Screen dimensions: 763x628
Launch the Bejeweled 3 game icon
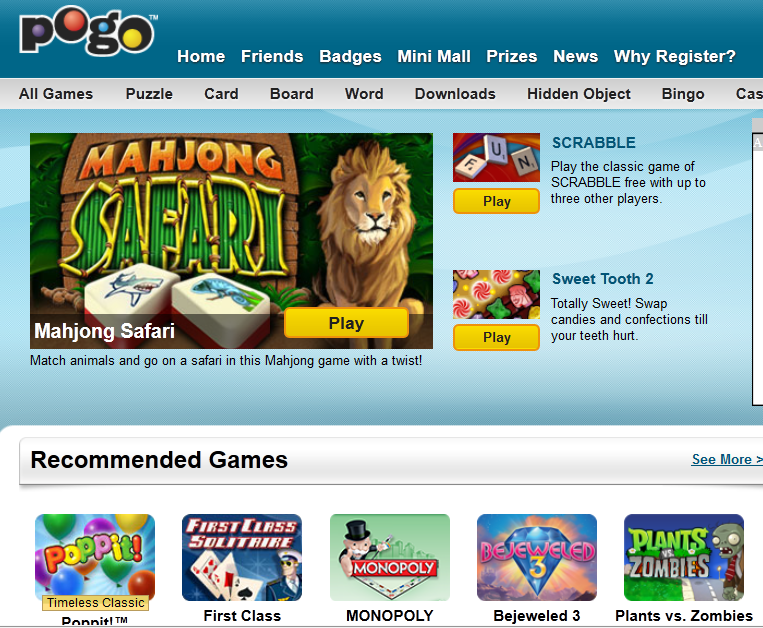[537, 557]
